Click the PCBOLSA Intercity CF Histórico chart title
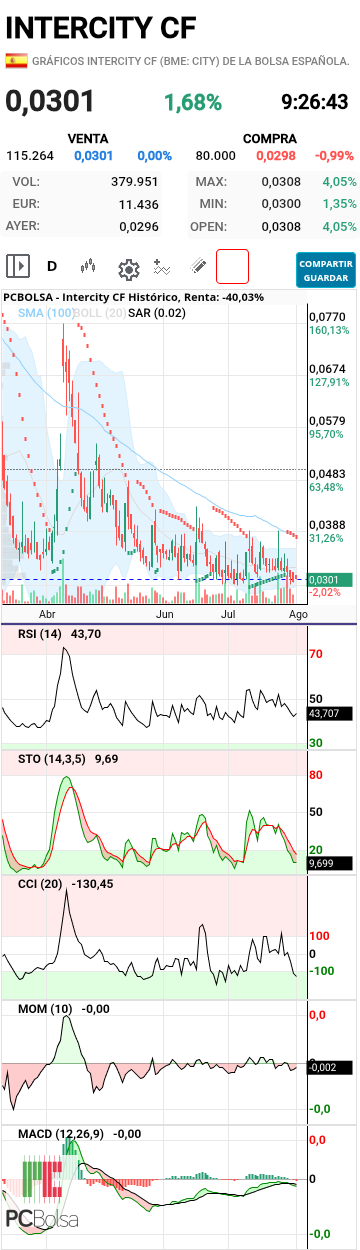 [x=134, y=297]
